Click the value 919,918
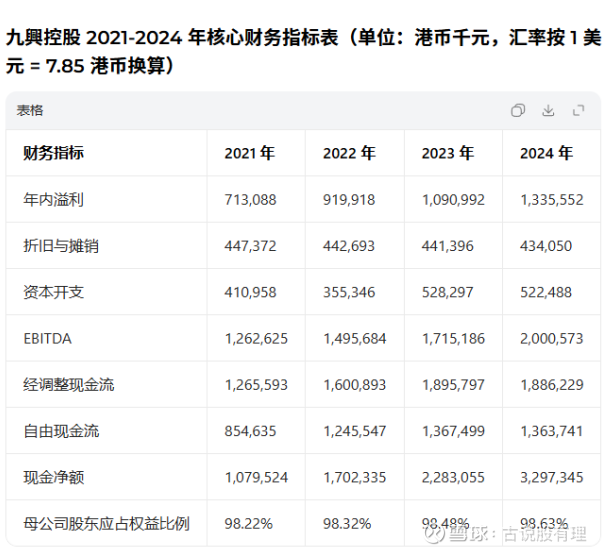The image size is (604, 552). click(349, 200)
